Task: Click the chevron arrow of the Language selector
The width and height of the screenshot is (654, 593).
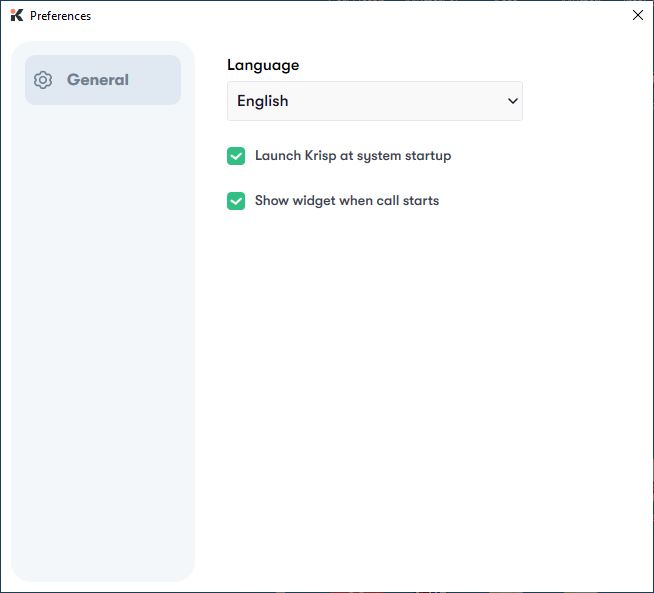Action: tap(513, 101)
